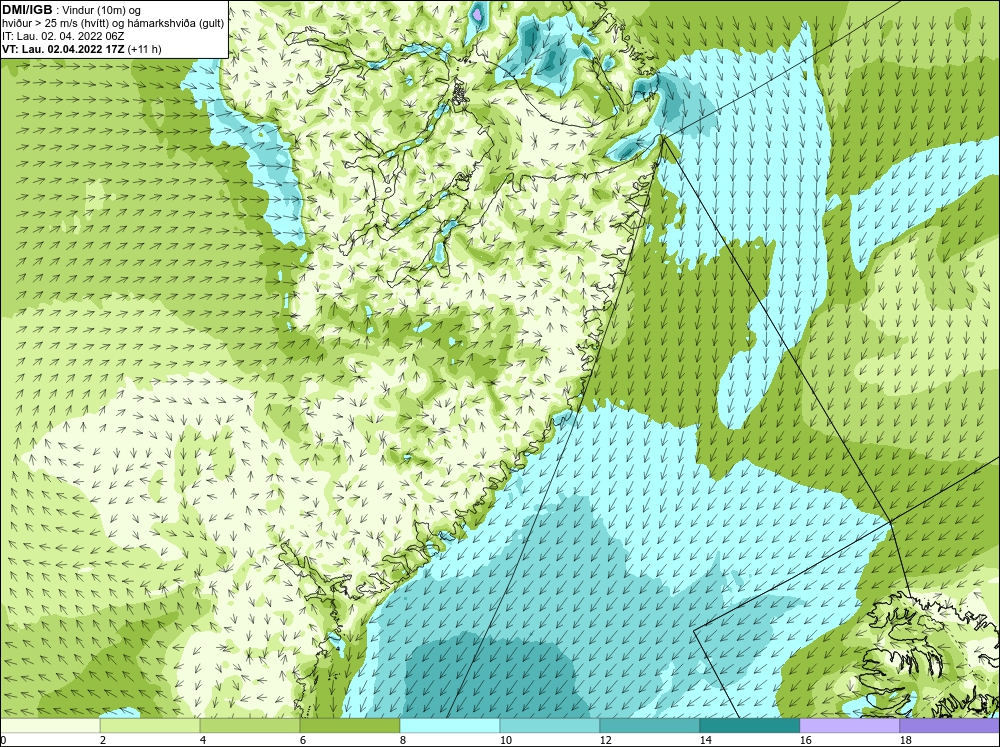Click the legend value label "10"
This screenshot has width=1000, height=747.
506,740
